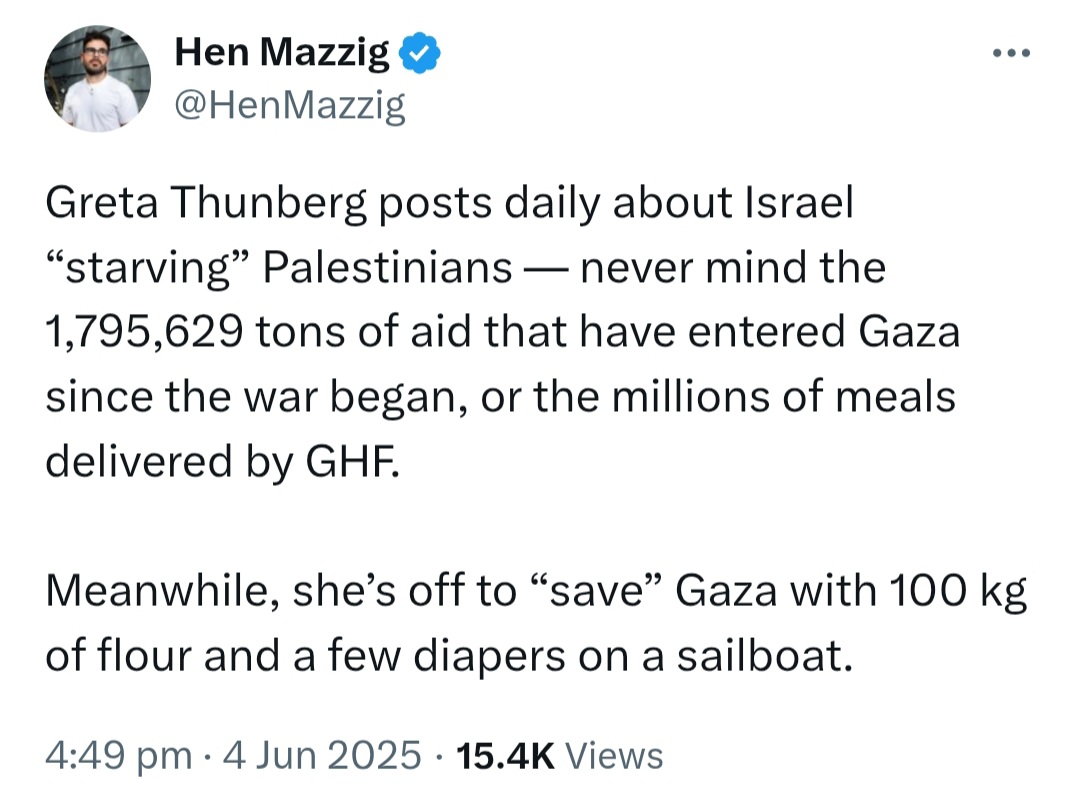The height and width of the screenshot is (795, 1080).
Task: Open the three-dot more options menu
Action: [x=1012, y=53]
